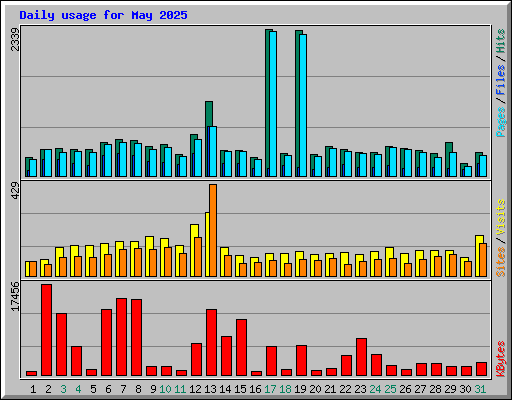Select the red KBytes bar for day 7
The image size is (512, 400).
coord(121,337)
